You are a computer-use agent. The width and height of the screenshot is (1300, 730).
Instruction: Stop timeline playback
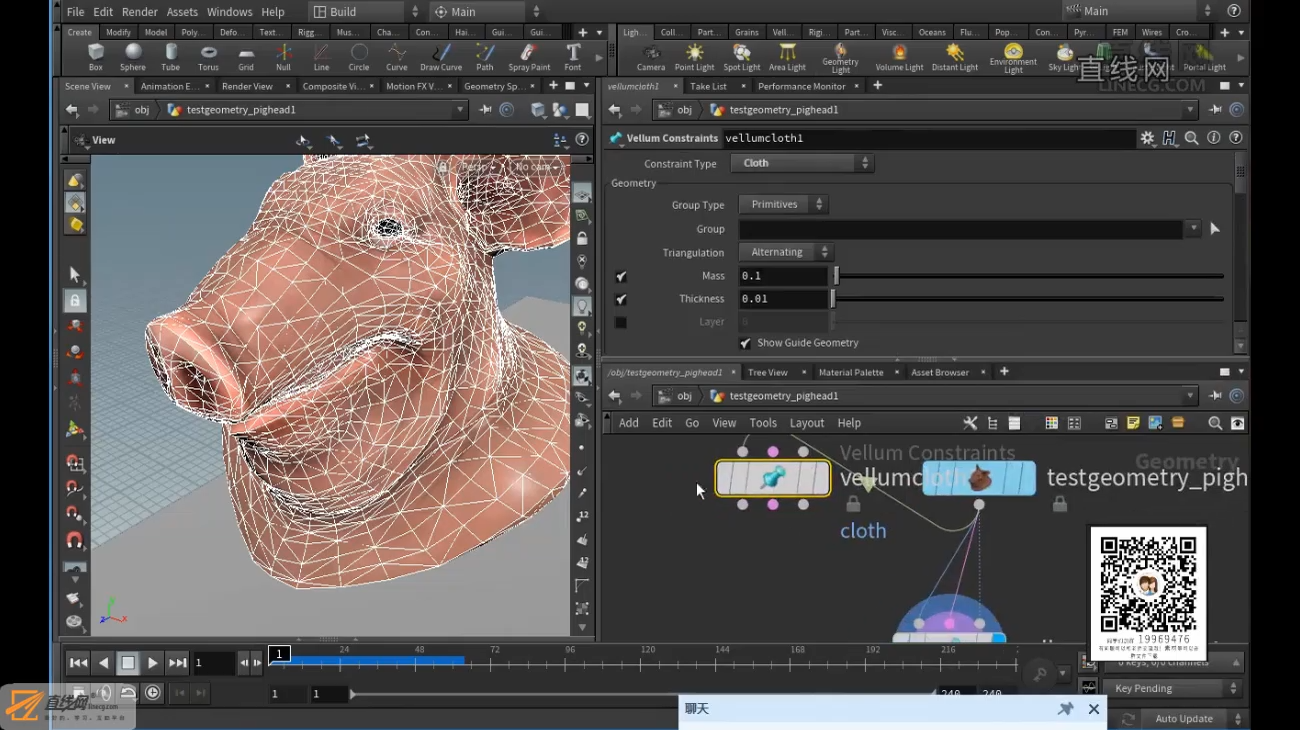[128, 662]
